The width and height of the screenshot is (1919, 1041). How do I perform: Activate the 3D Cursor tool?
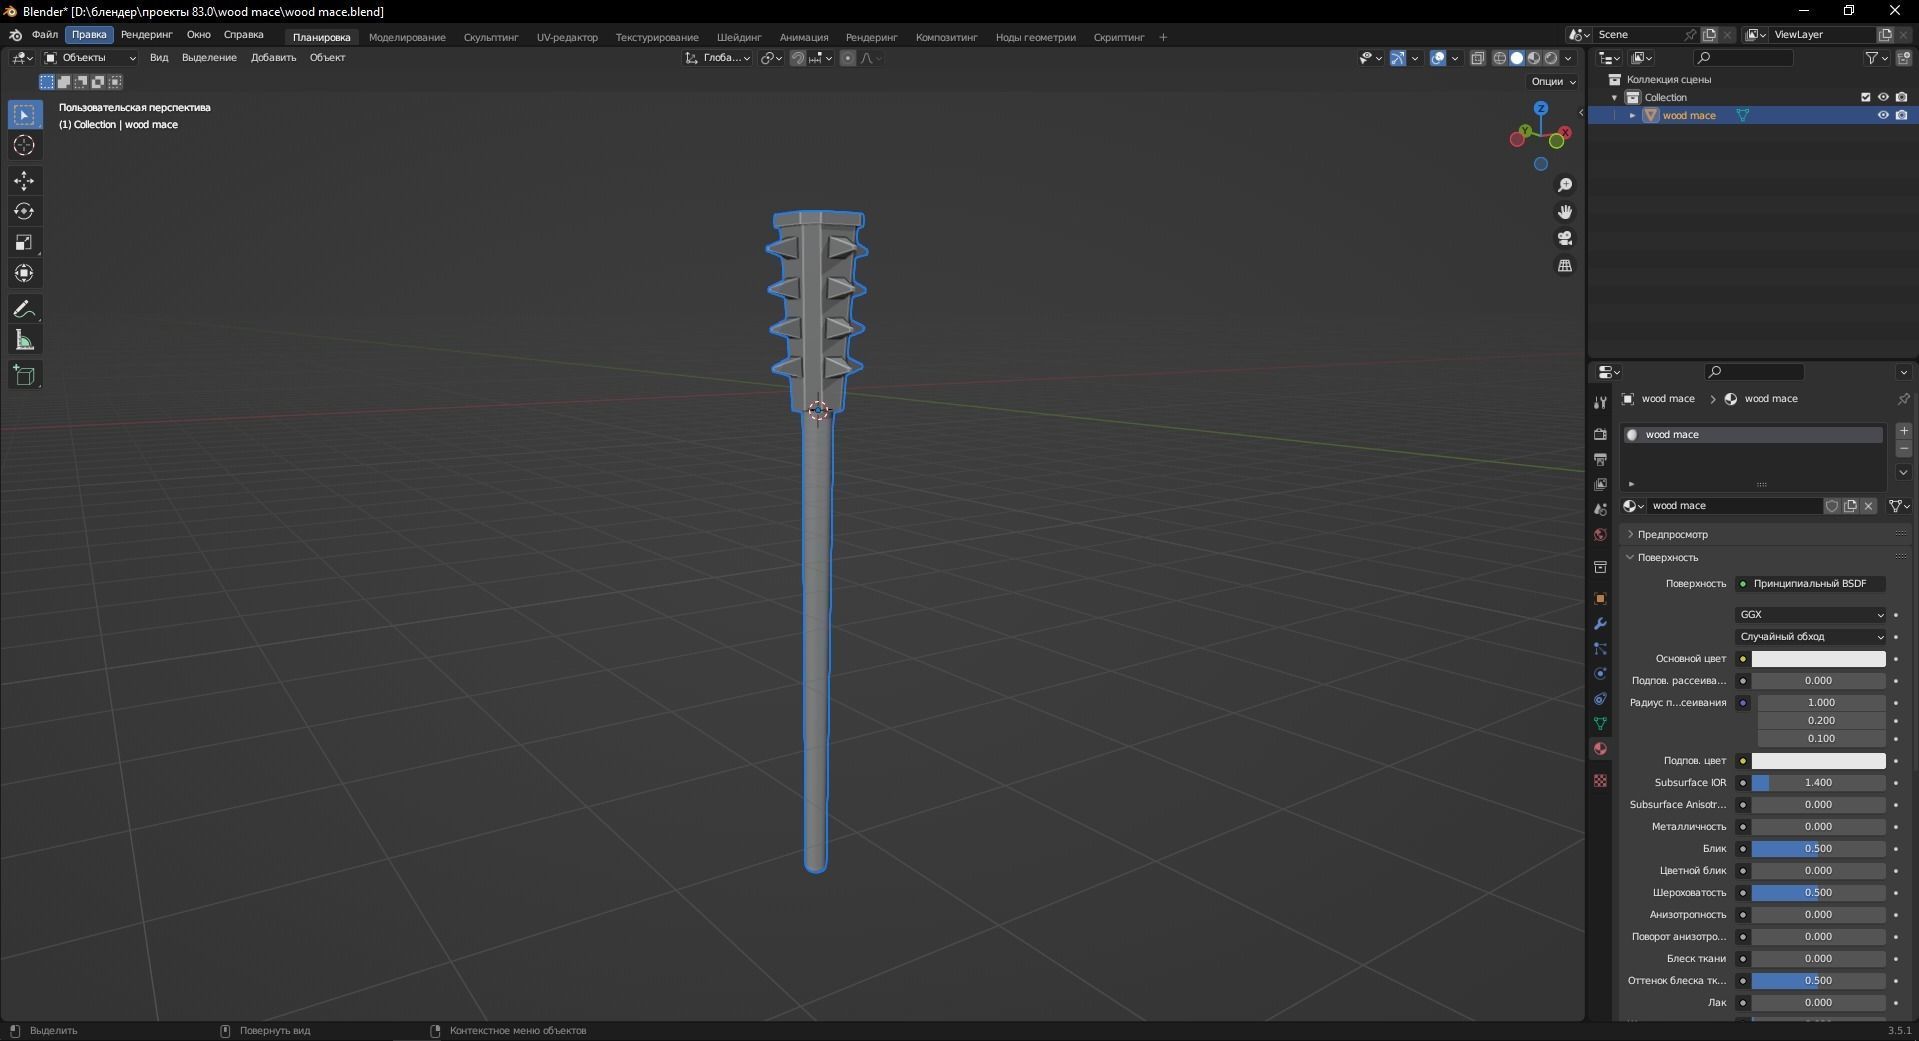[x=24, y=146]
